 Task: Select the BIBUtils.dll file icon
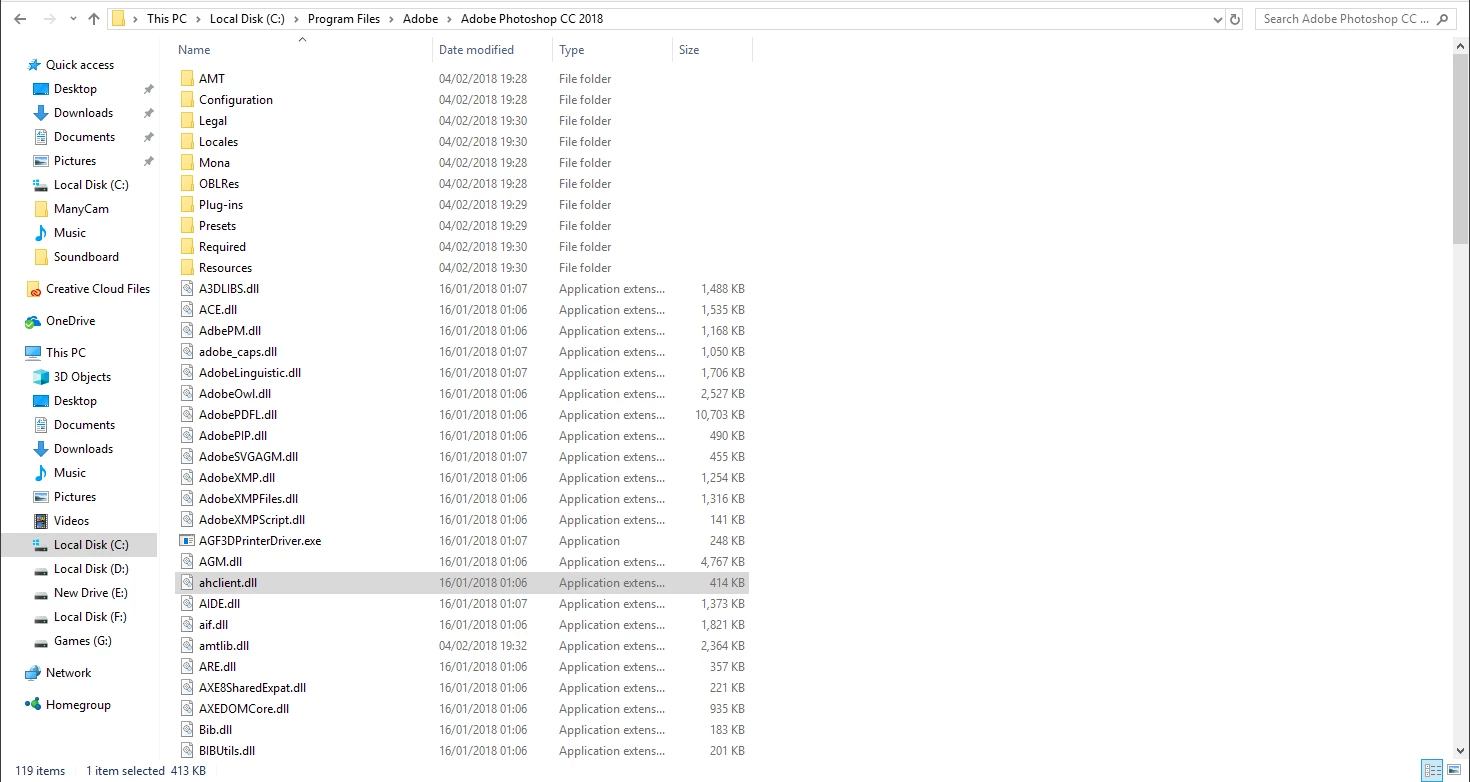click(x=187, y=751)
